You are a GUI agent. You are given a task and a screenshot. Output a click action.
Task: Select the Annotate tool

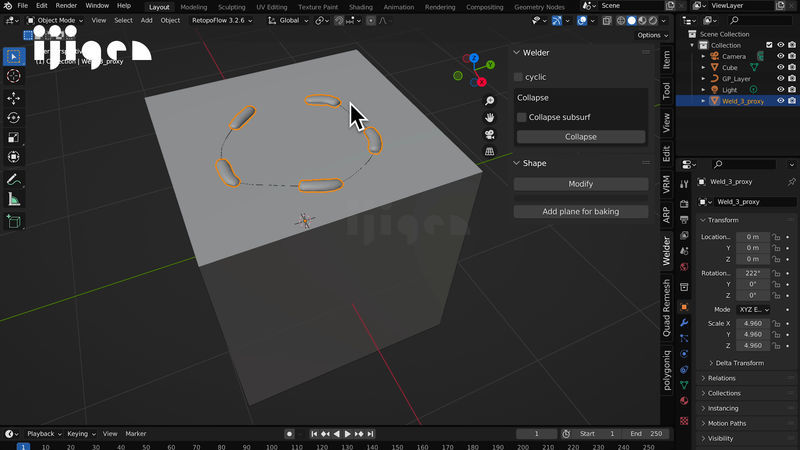14,180
